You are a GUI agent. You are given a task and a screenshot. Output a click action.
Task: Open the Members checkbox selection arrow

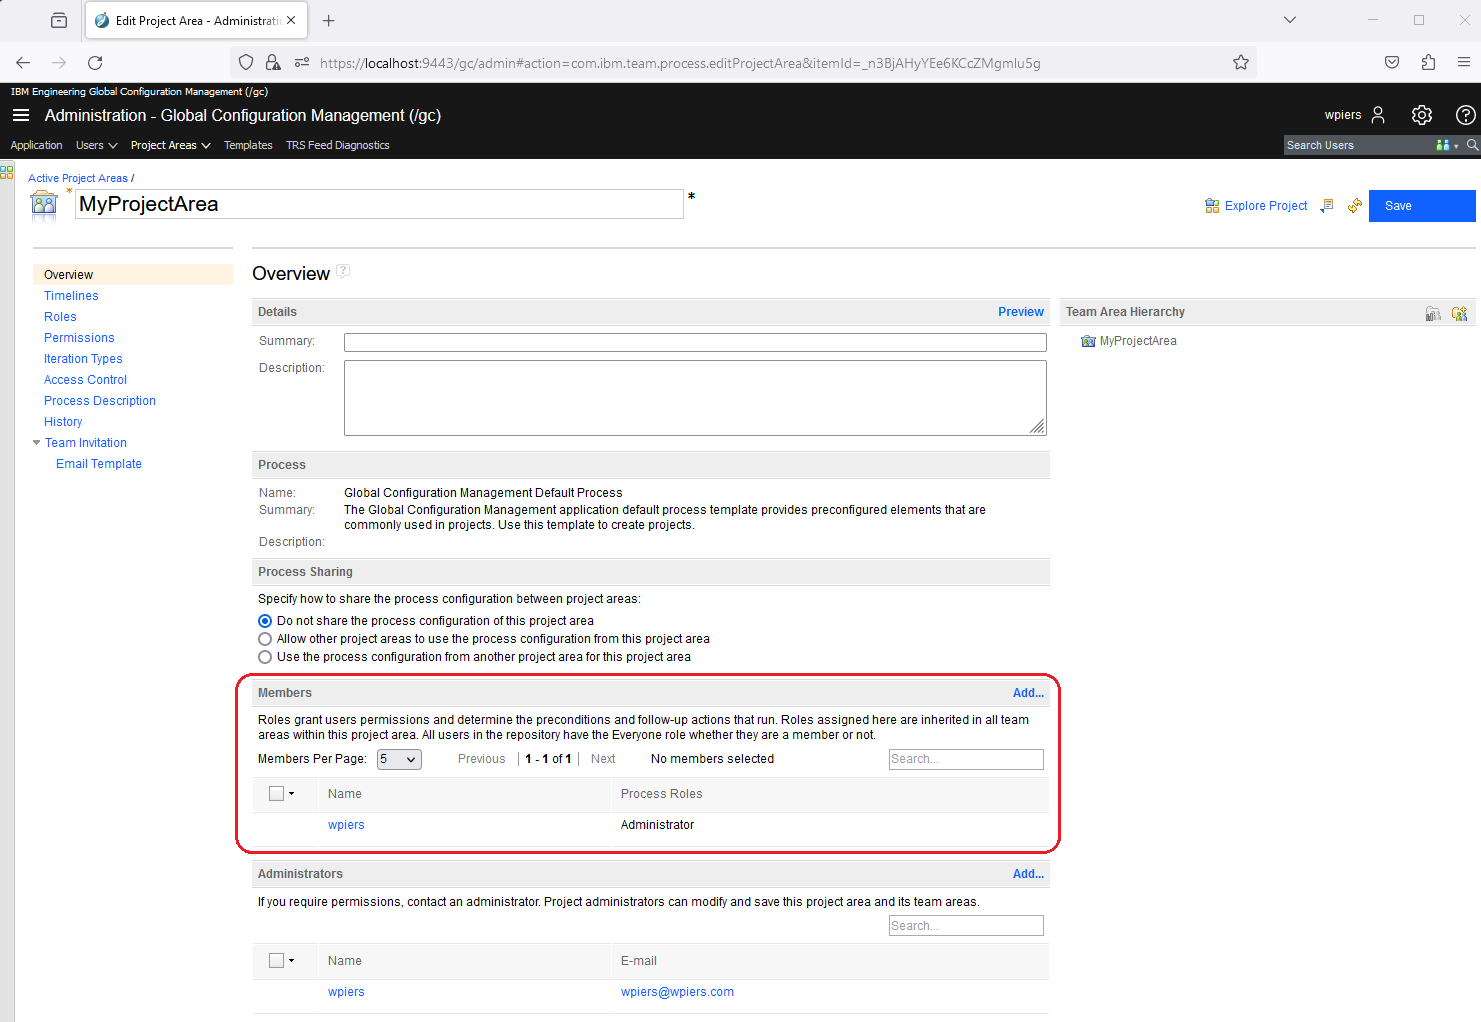[292, 794]
